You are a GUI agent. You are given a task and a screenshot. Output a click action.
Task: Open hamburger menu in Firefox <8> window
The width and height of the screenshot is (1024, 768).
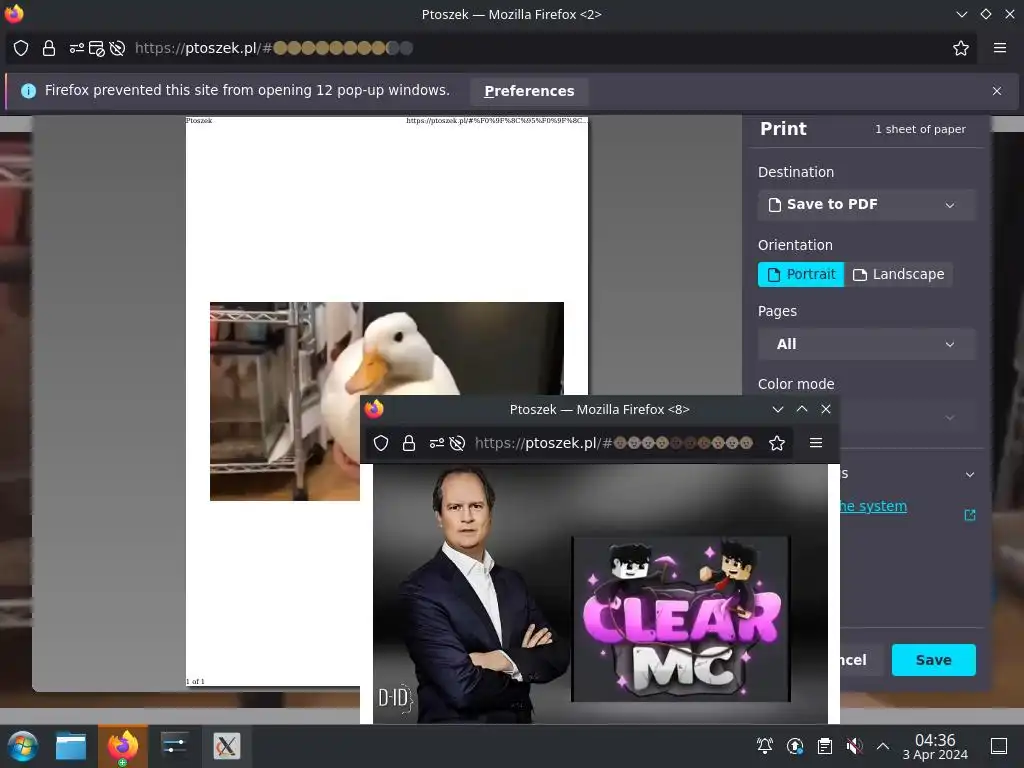click(x=816, y=443)
